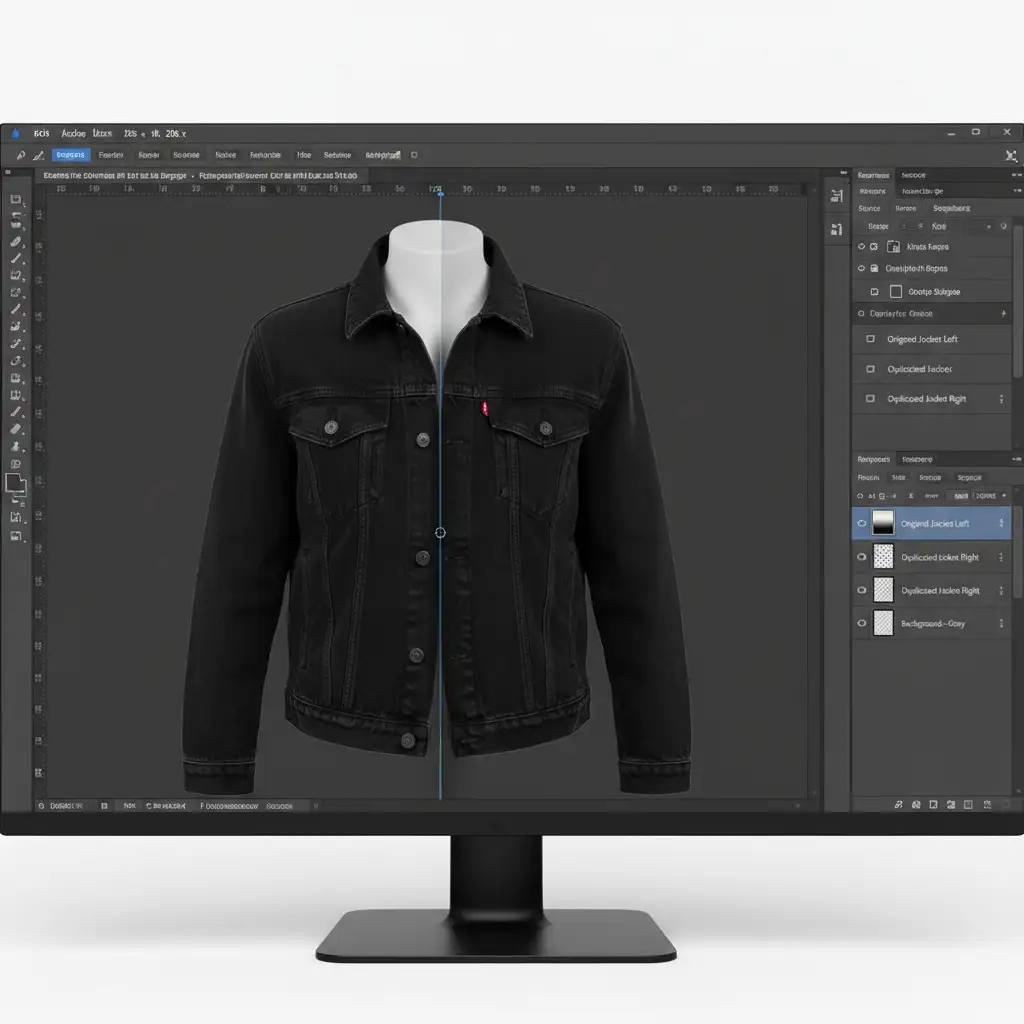Switch to the second tab of the layers panel group

[917, 459]
